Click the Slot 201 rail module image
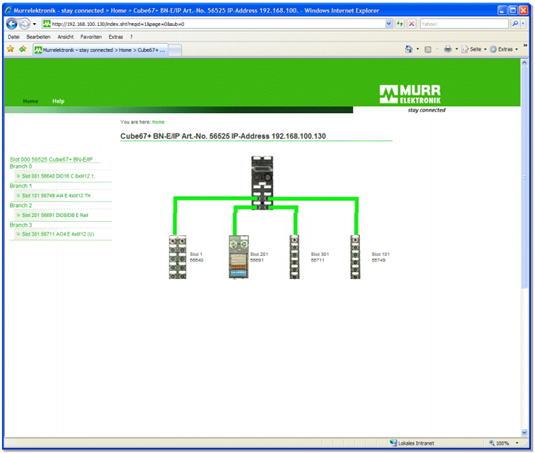Image resolution: width=535 pixels, height=453 pixels. tap(238, 257)
